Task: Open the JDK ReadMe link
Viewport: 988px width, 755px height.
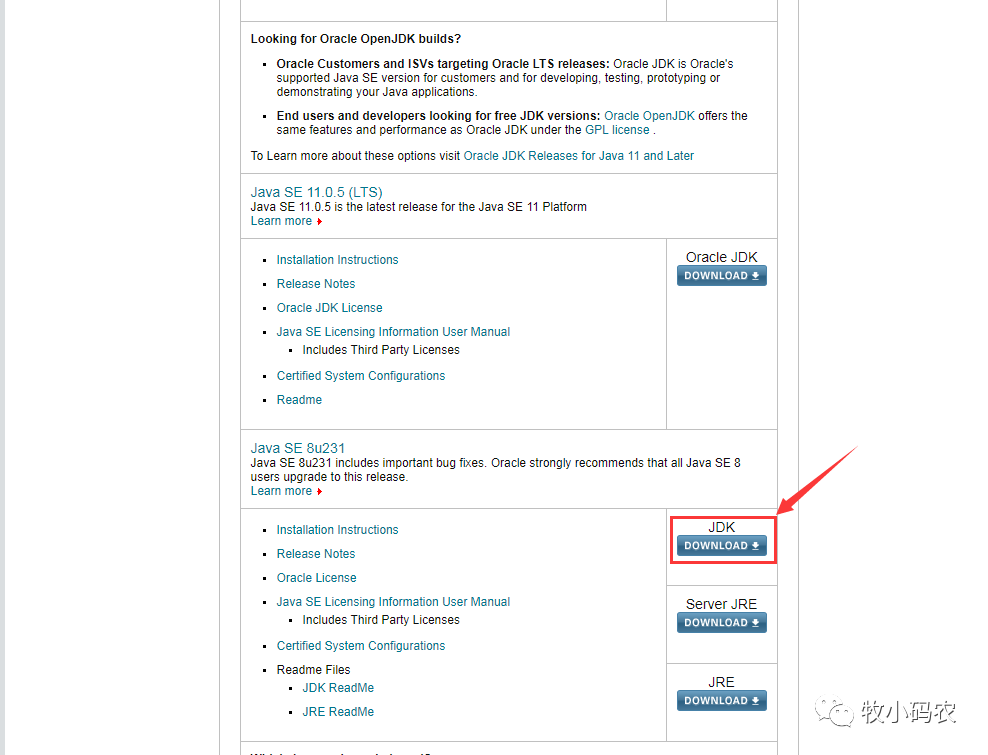Action: 338,688
